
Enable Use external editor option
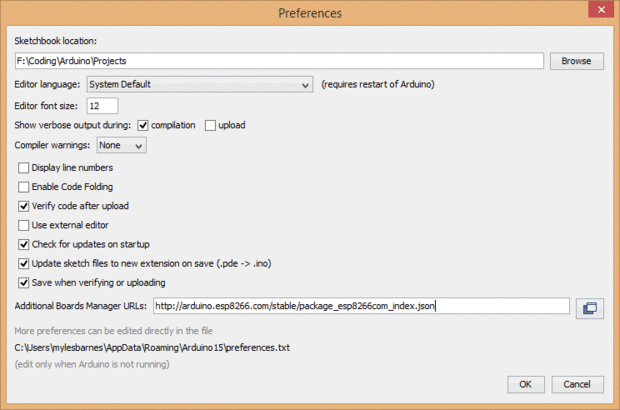(24, 224)
